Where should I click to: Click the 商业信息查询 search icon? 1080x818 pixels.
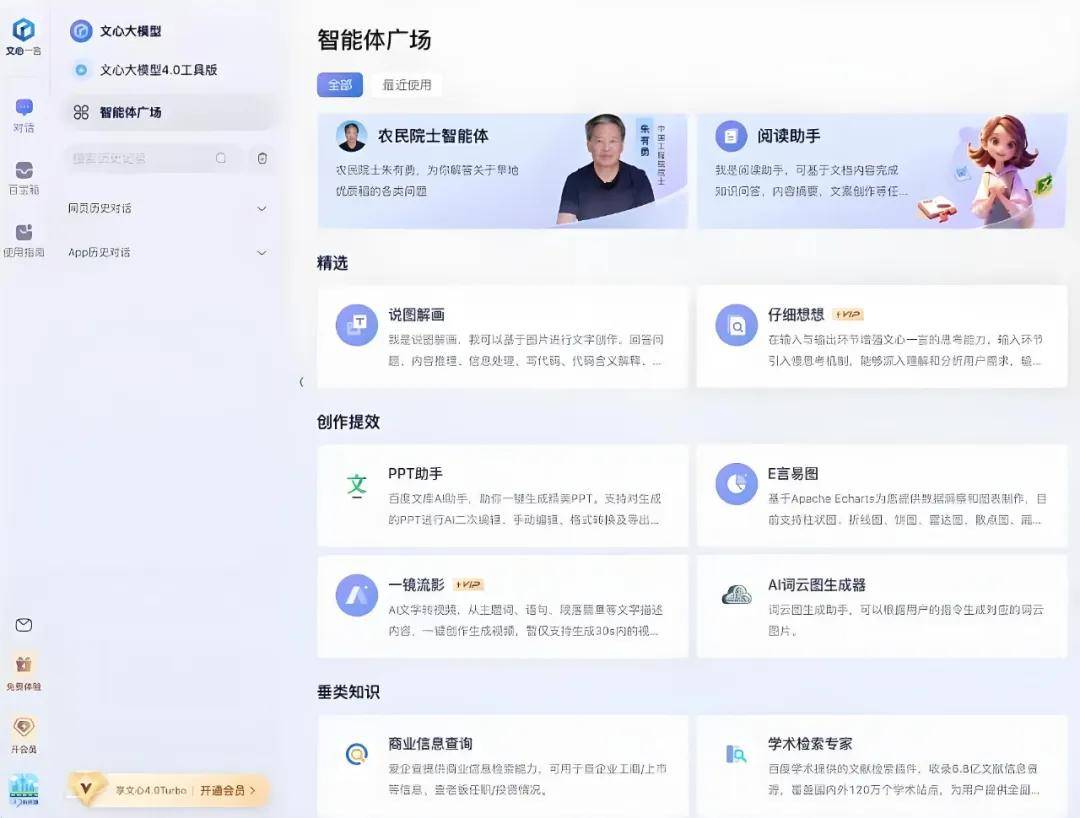point(356,754)
